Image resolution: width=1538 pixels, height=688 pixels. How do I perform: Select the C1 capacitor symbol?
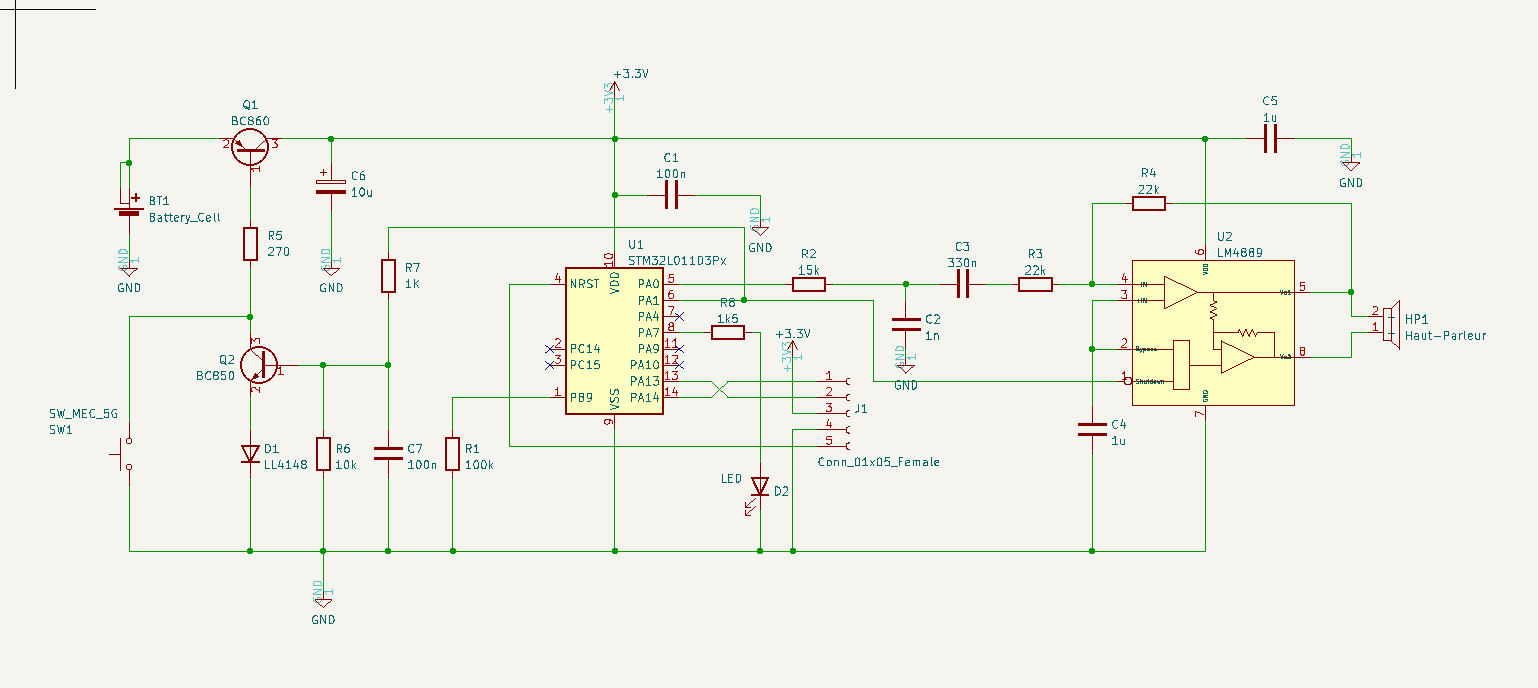tap(671, 195)
